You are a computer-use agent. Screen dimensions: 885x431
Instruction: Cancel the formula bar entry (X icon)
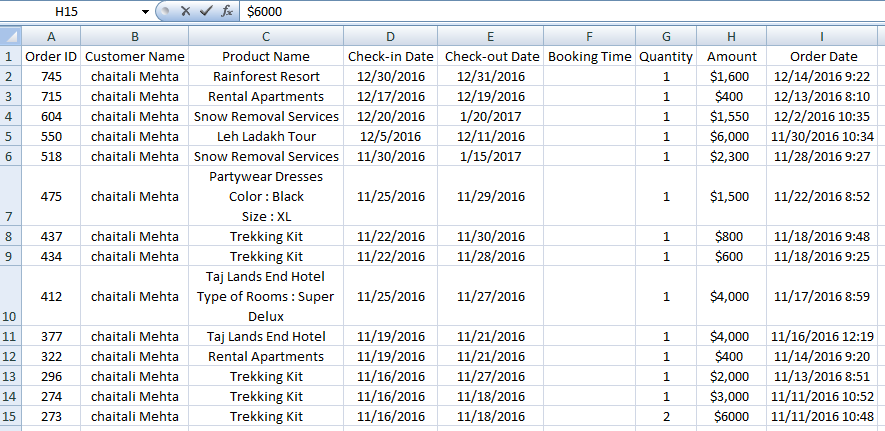[x=186, y=11]
